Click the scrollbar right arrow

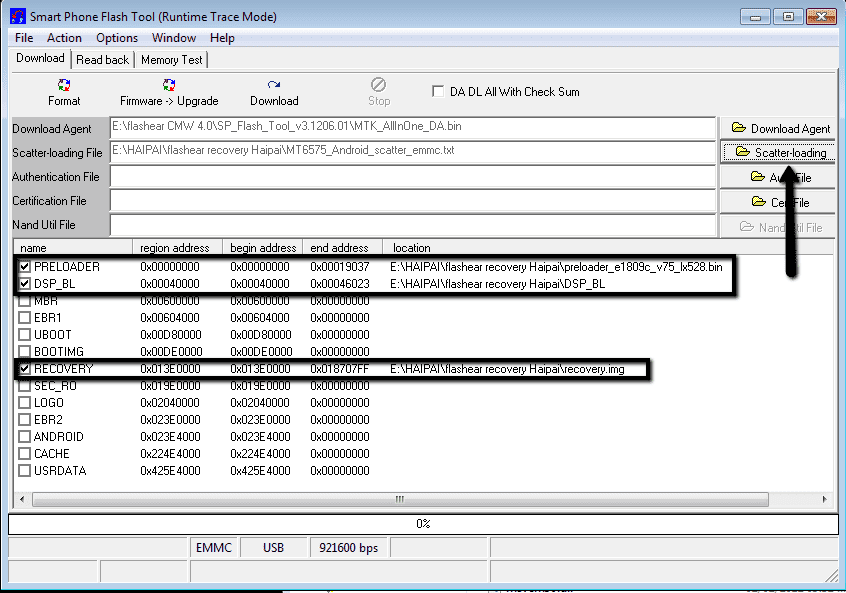pyautogui.click(x=824, y=499)
